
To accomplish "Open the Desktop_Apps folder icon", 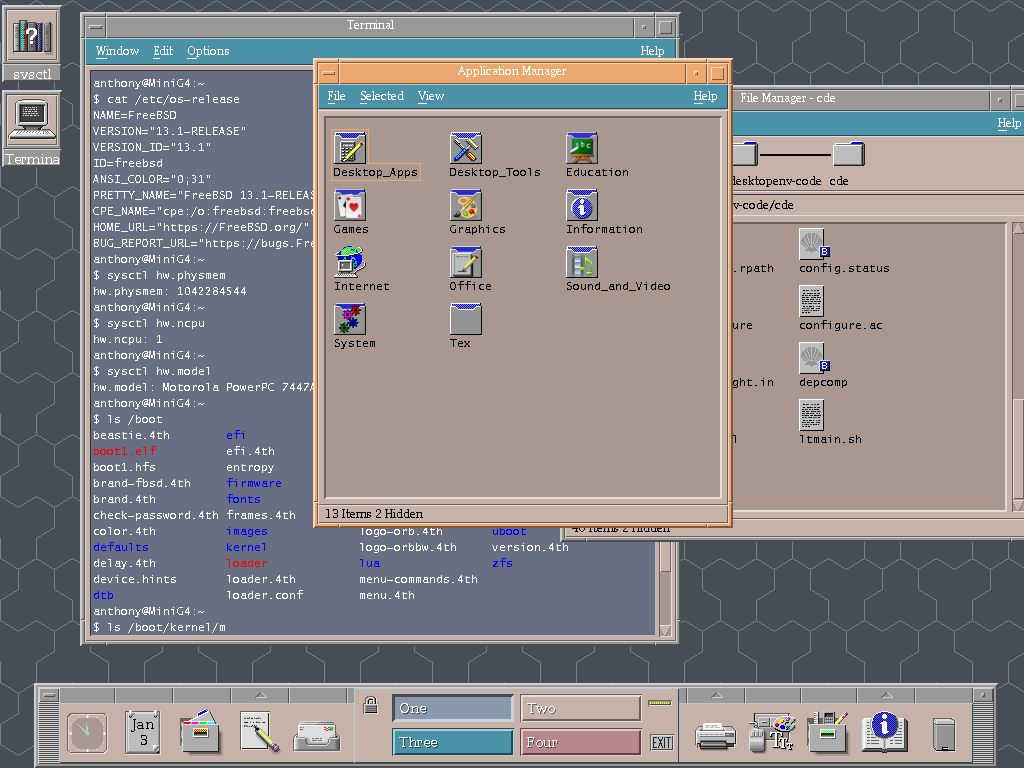I will (x=350, y=148).
